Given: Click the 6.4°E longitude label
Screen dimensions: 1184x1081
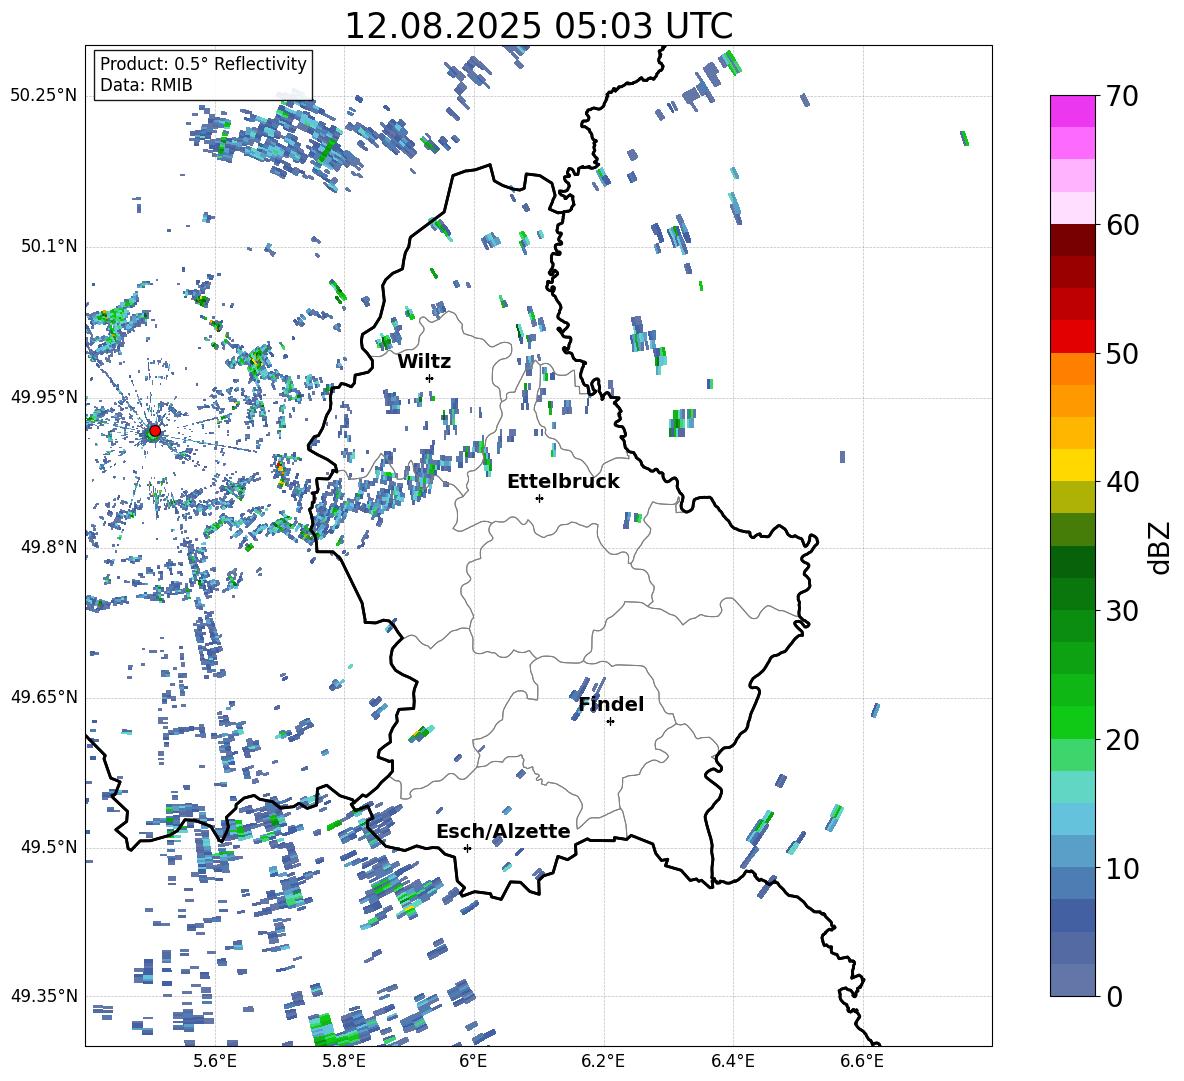Looking at the screenshot, I should tap(732, 1061).
